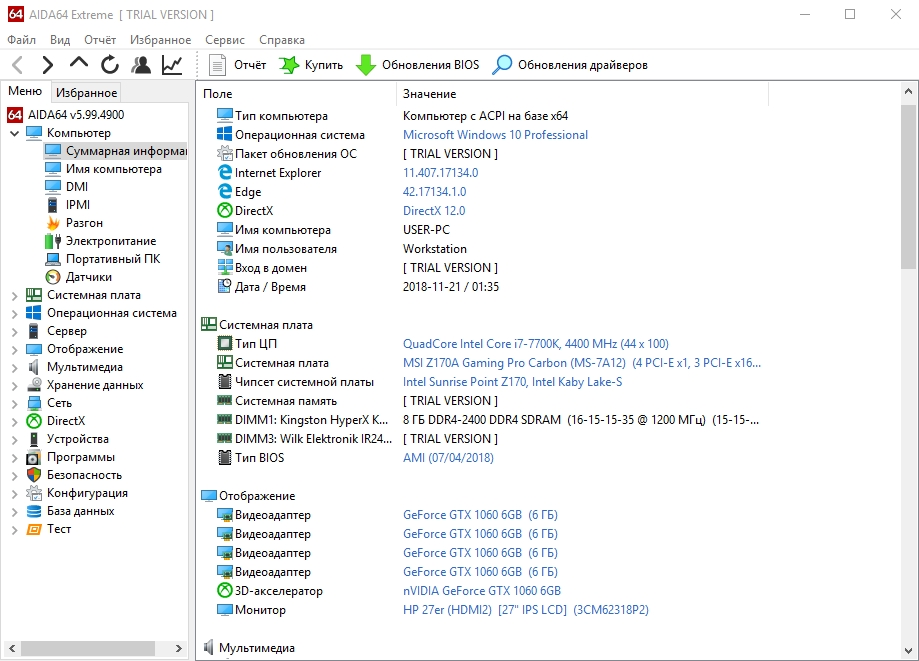Viewport: 919px width, 661px height.
Task: Switch to the Меню tab
Action: 25,91
